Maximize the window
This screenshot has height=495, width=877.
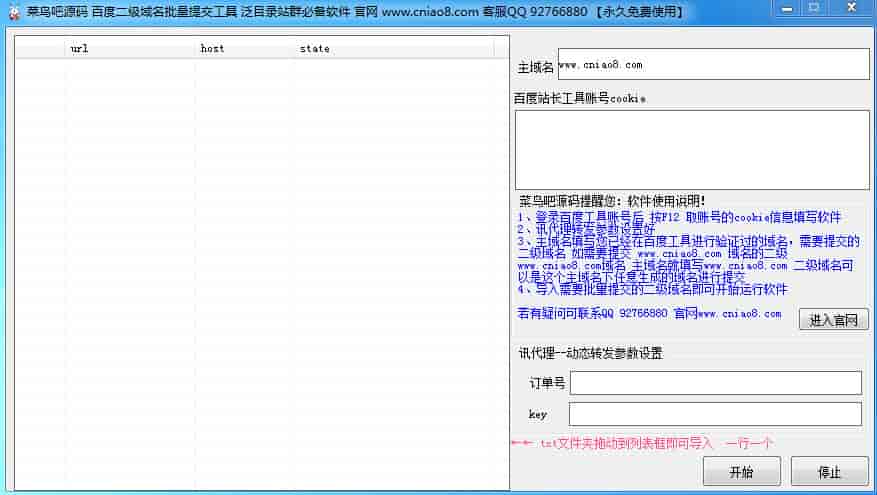[x=814, y=9]
